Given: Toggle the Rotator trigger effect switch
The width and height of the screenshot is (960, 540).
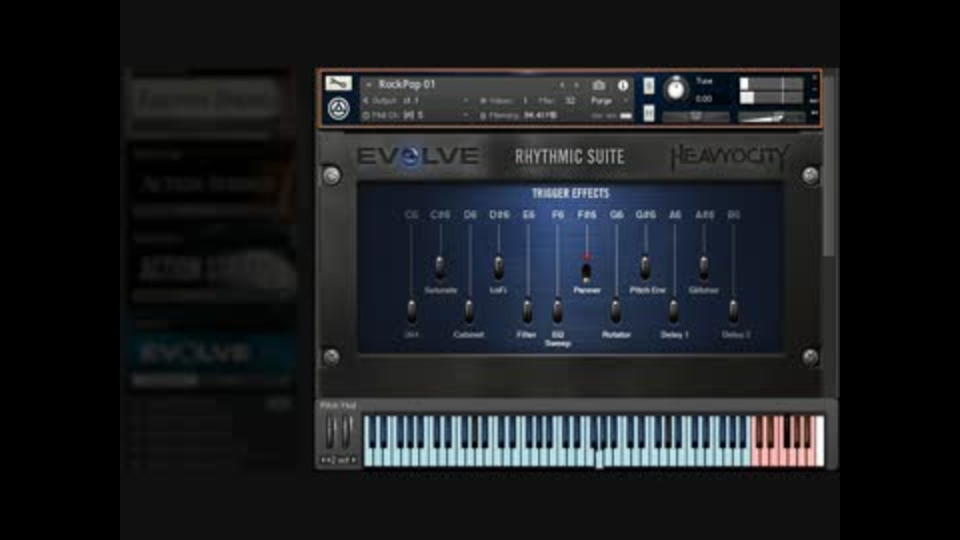Looking at the screenshot, I should click(616, 311).
